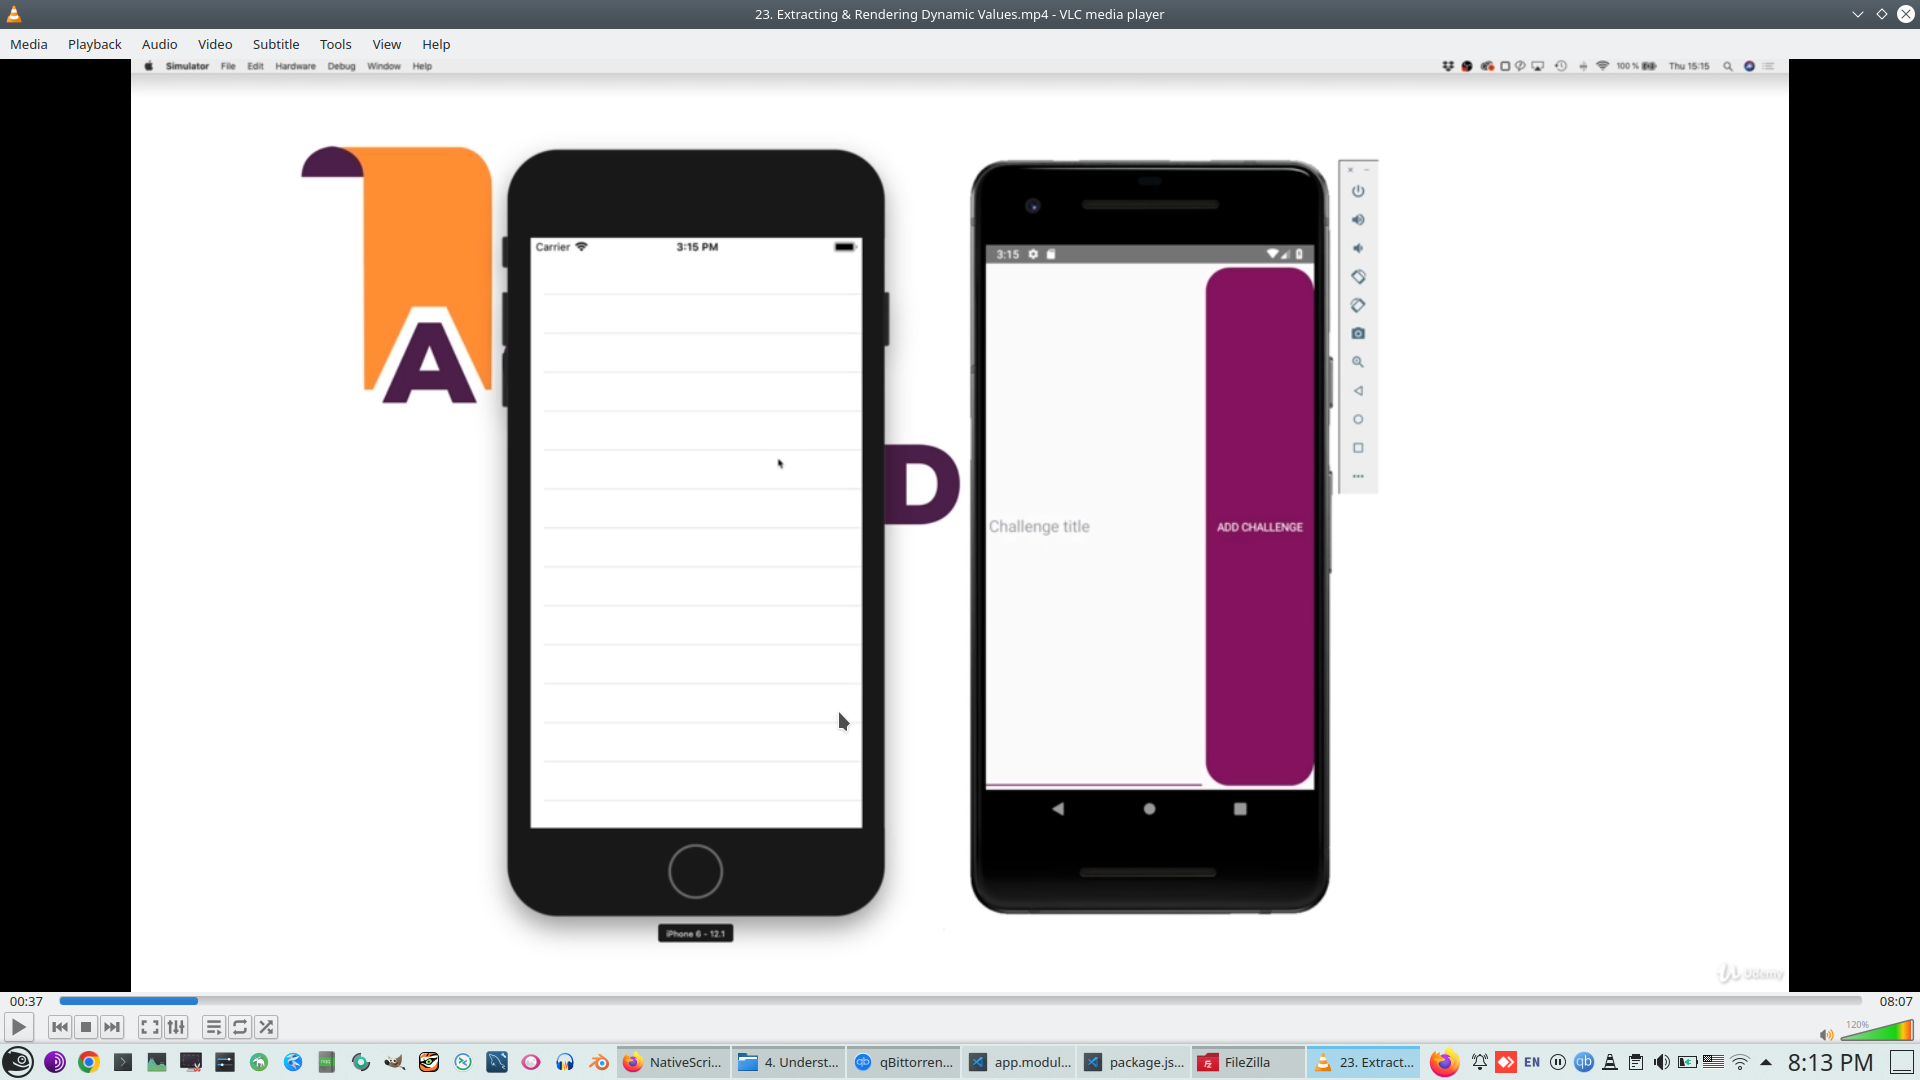Switch to qBittorrent taskbar window
1920x1080 pixels.
point(903,1062)
